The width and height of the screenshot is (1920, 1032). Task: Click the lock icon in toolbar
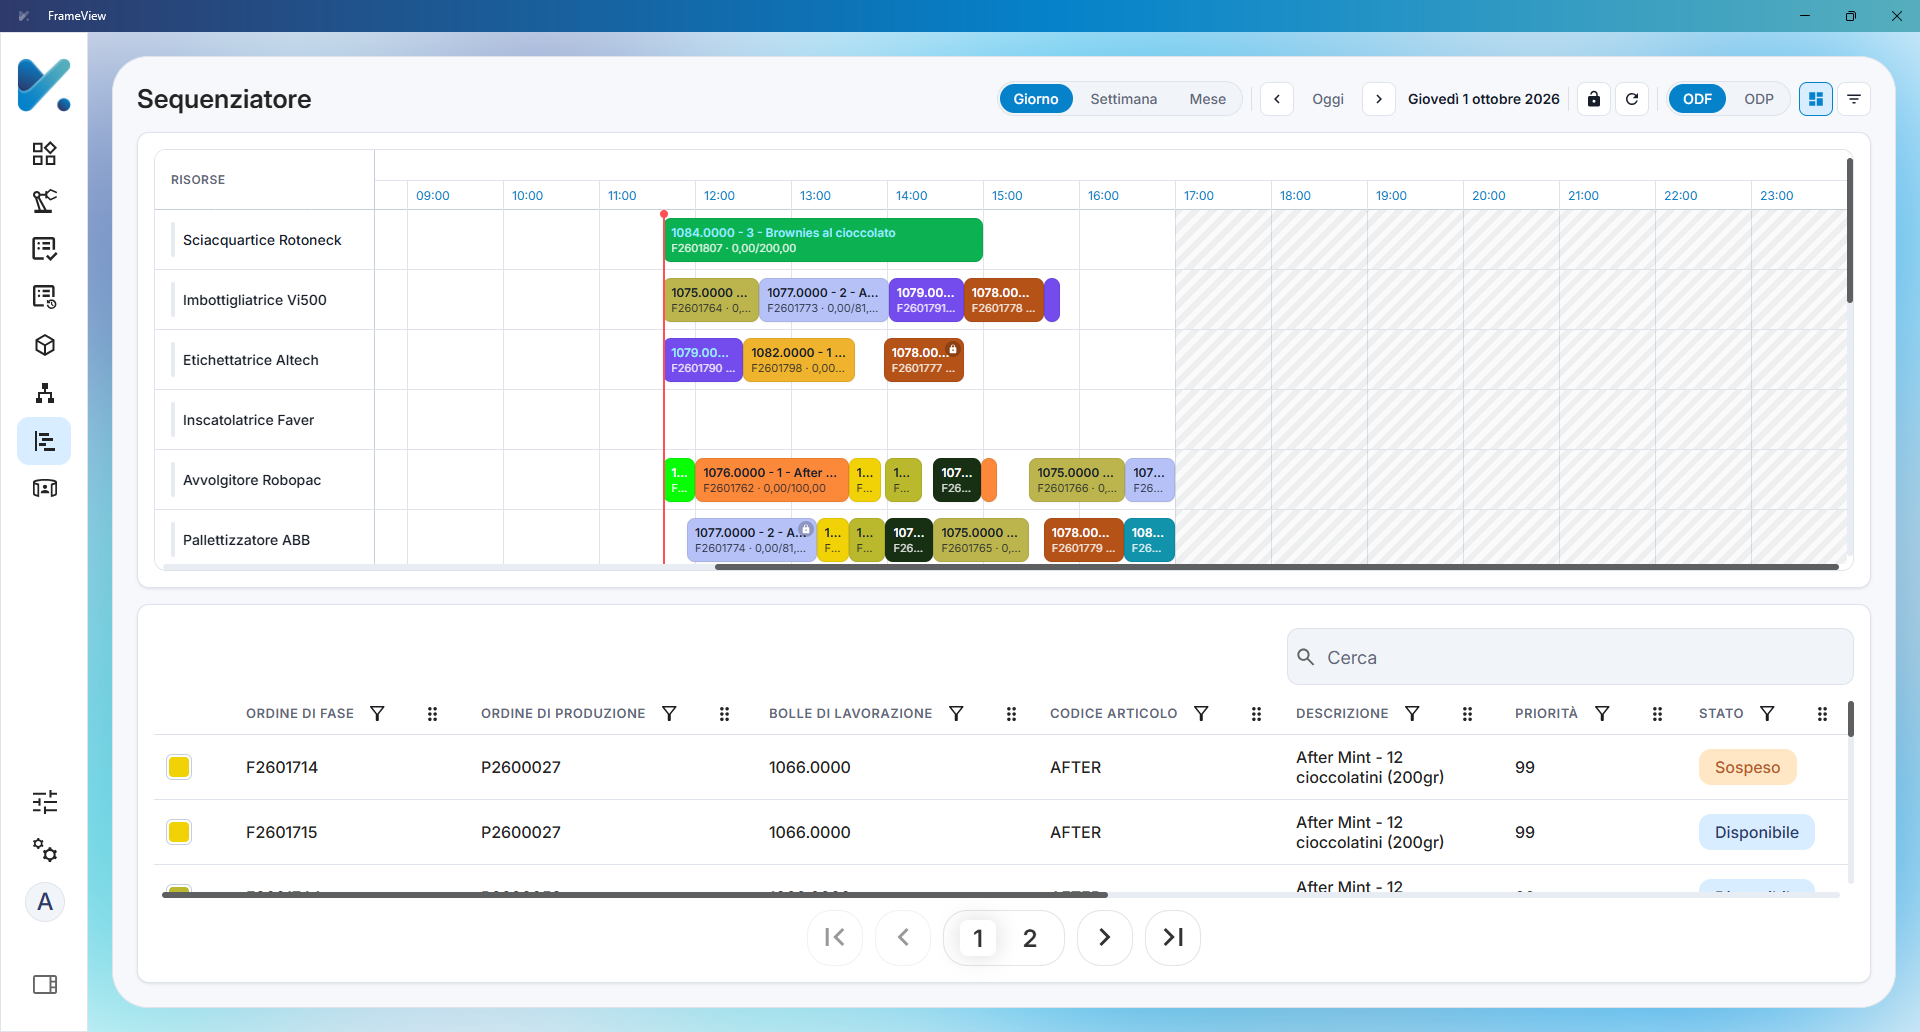[x=1594, y=99]
